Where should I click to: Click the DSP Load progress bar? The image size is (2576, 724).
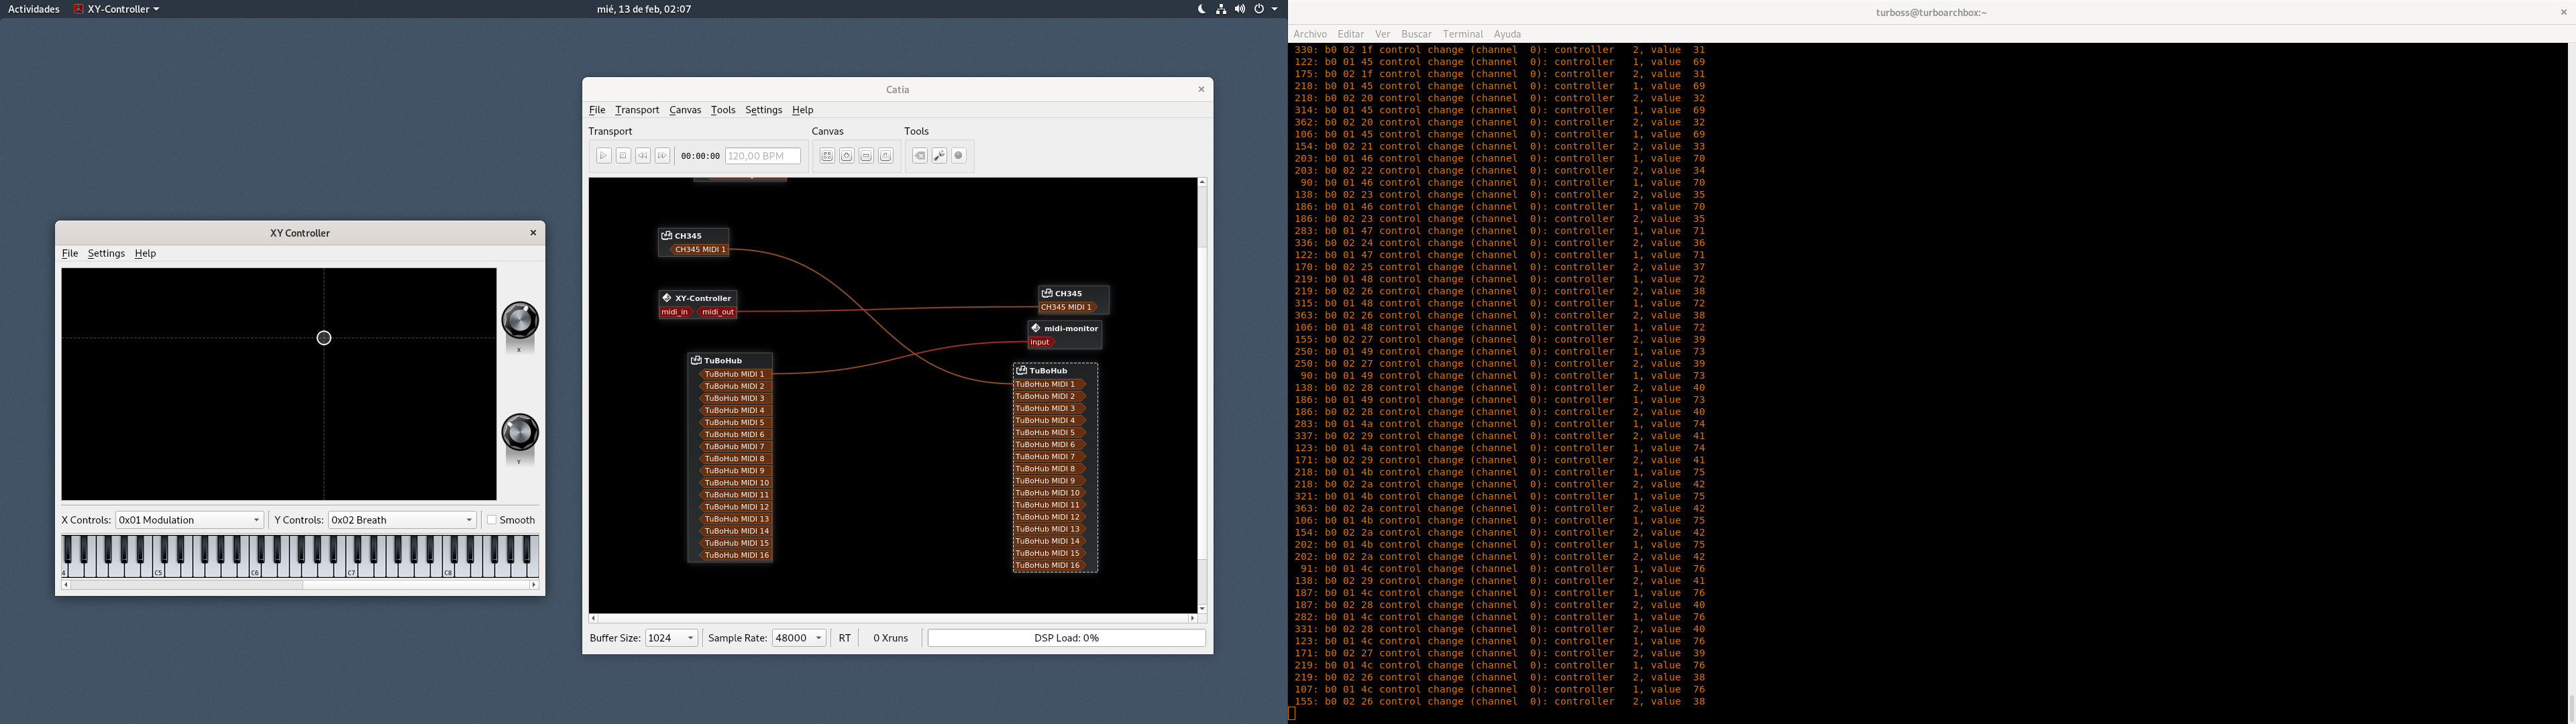click(x=1067, y=638)
